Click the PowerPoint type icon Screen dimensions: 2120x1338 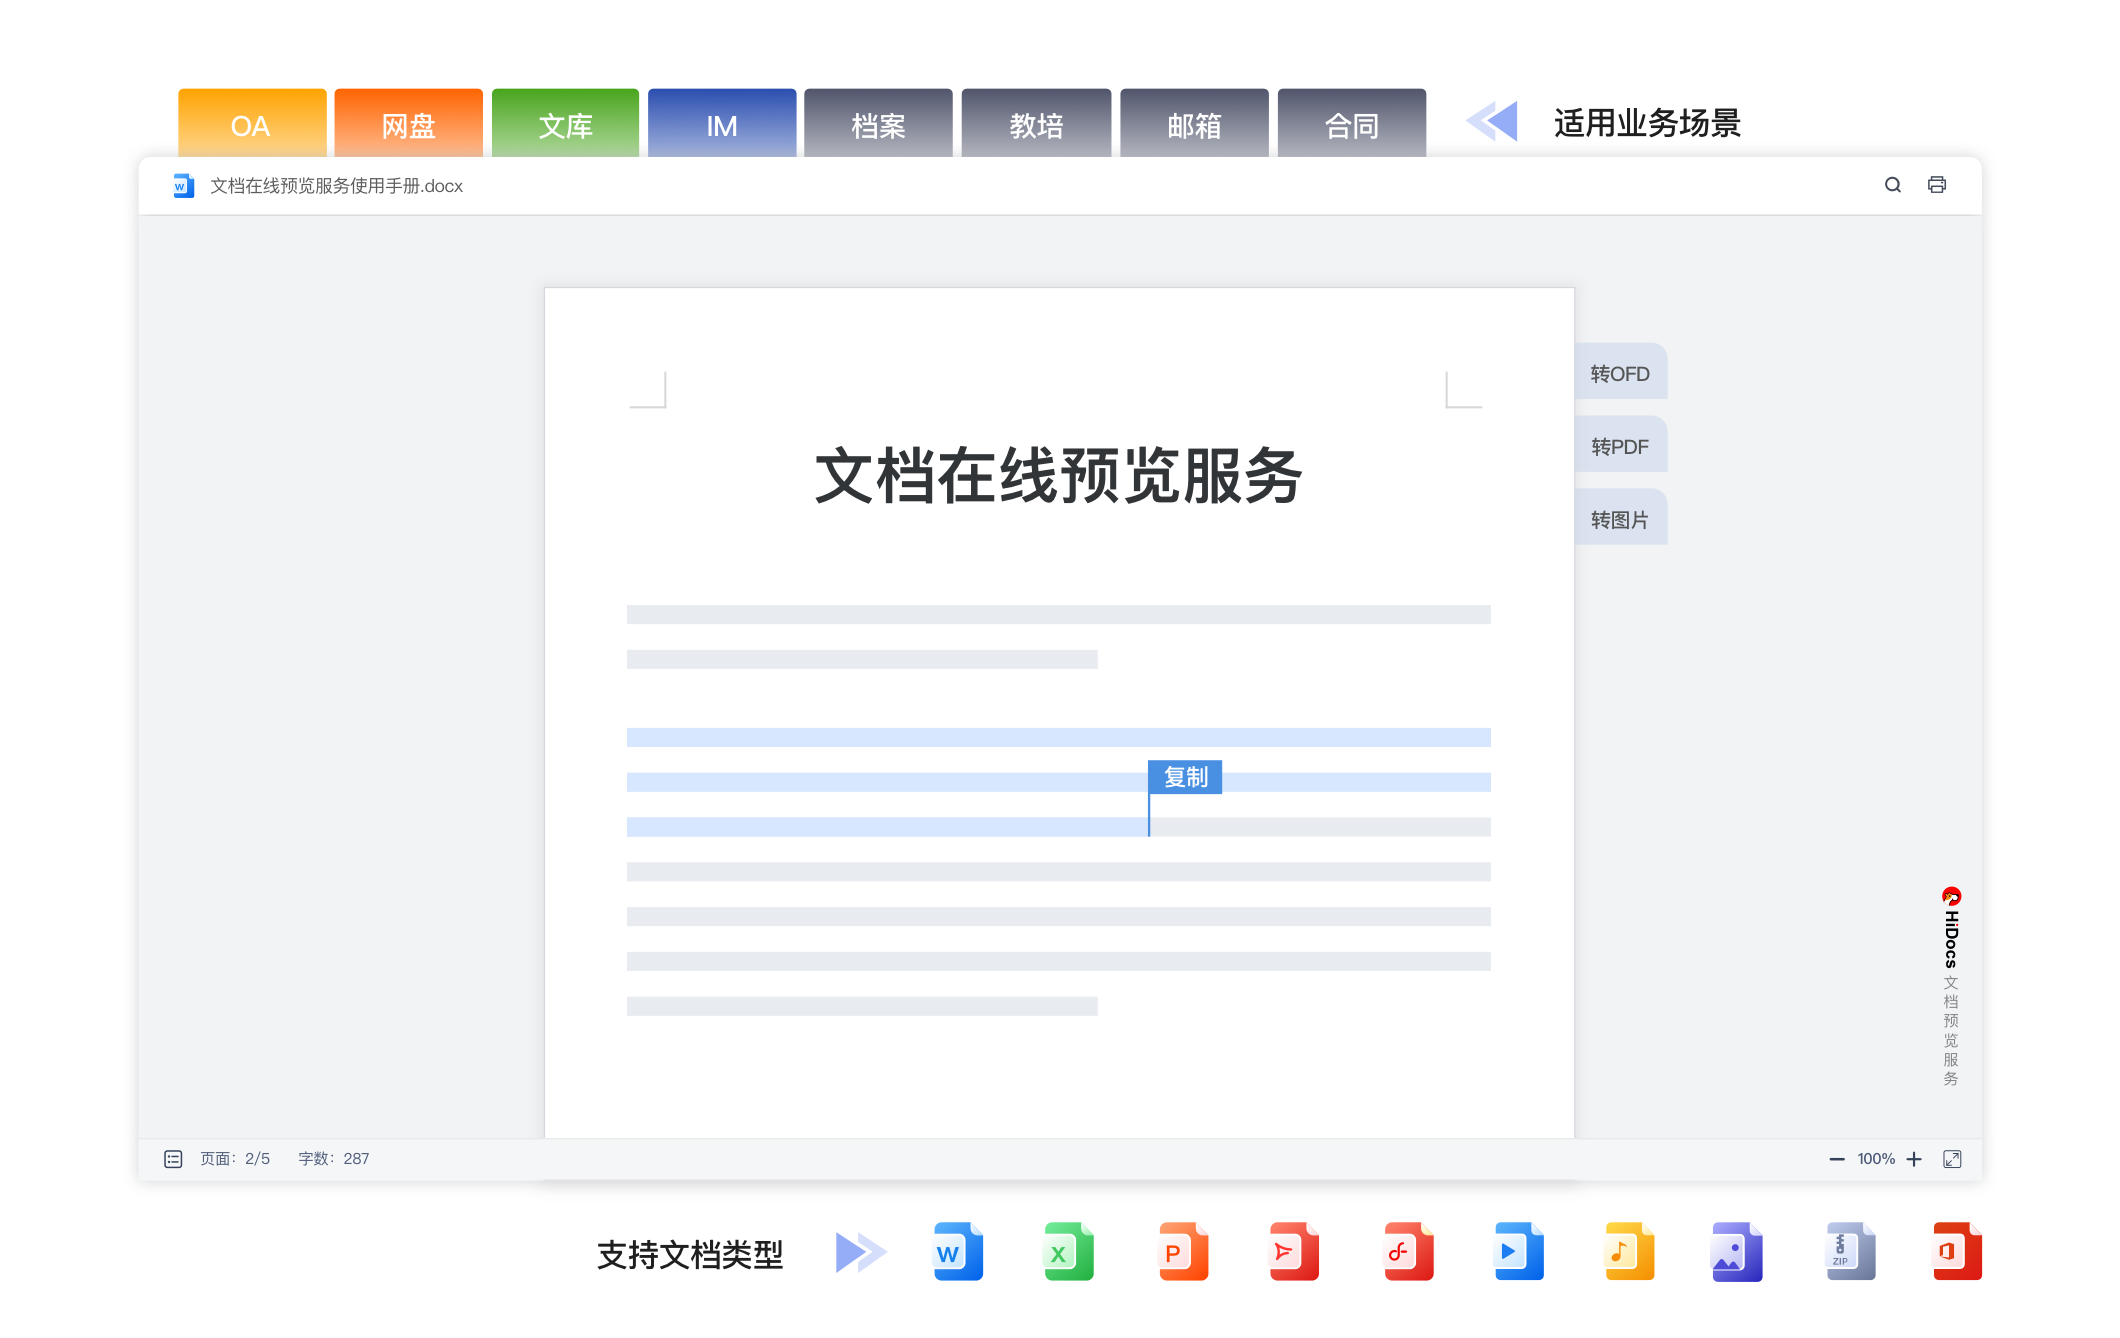click(x=1183, y=1251)
